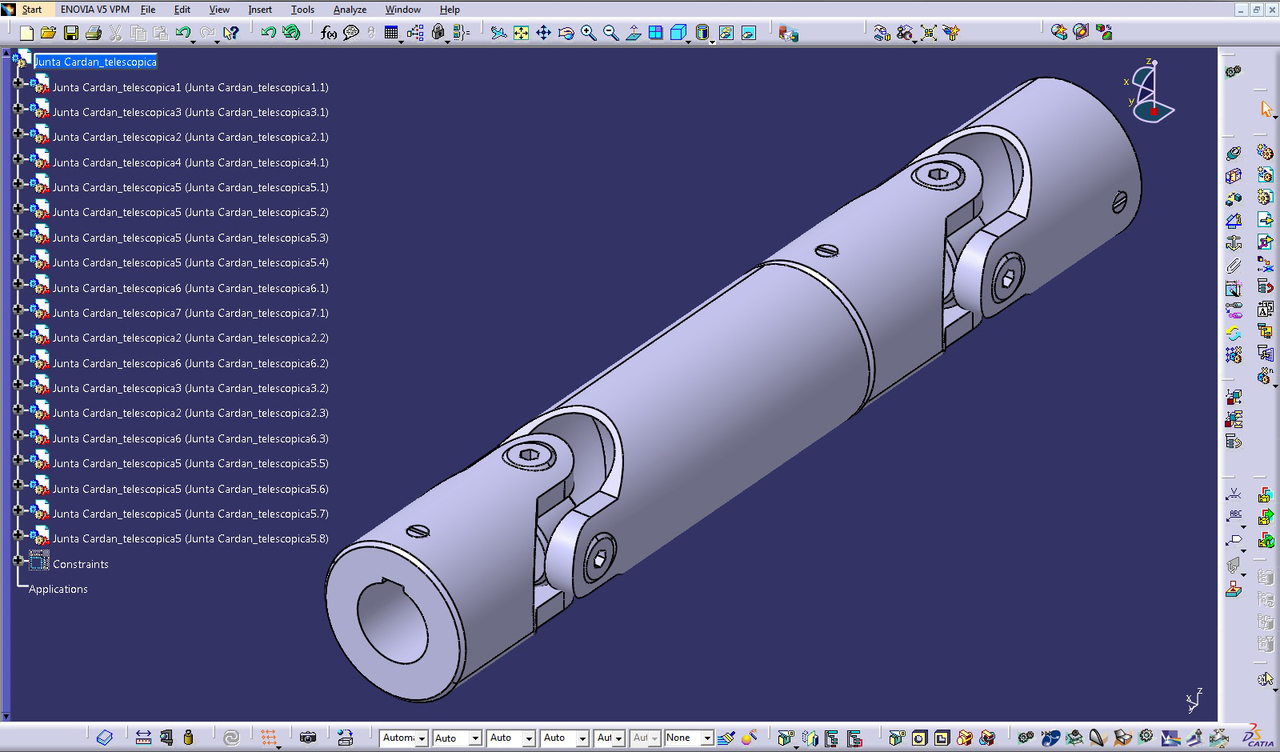Click the padlock Lock icon in top toolbar
The image size is (1280, 752).
tap(438, 33)
